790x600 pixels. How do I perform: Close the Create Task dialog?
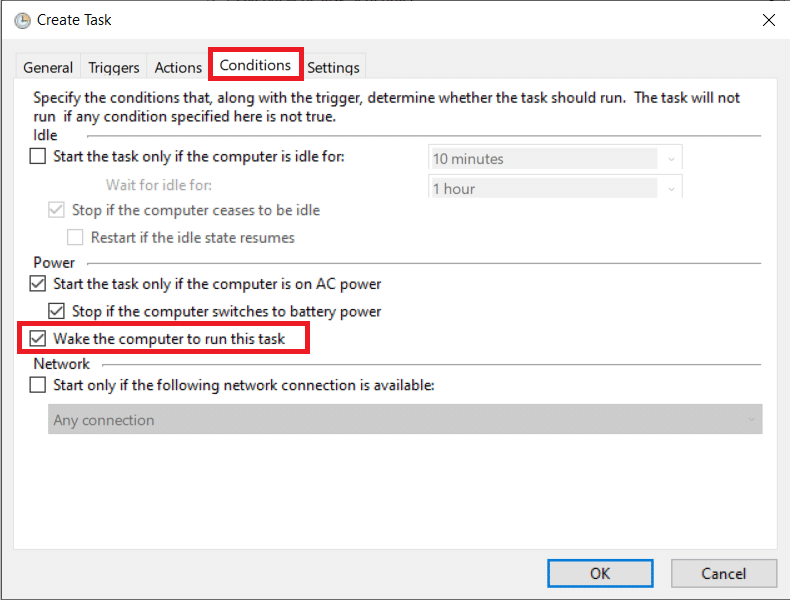click(x=768, y=20)
